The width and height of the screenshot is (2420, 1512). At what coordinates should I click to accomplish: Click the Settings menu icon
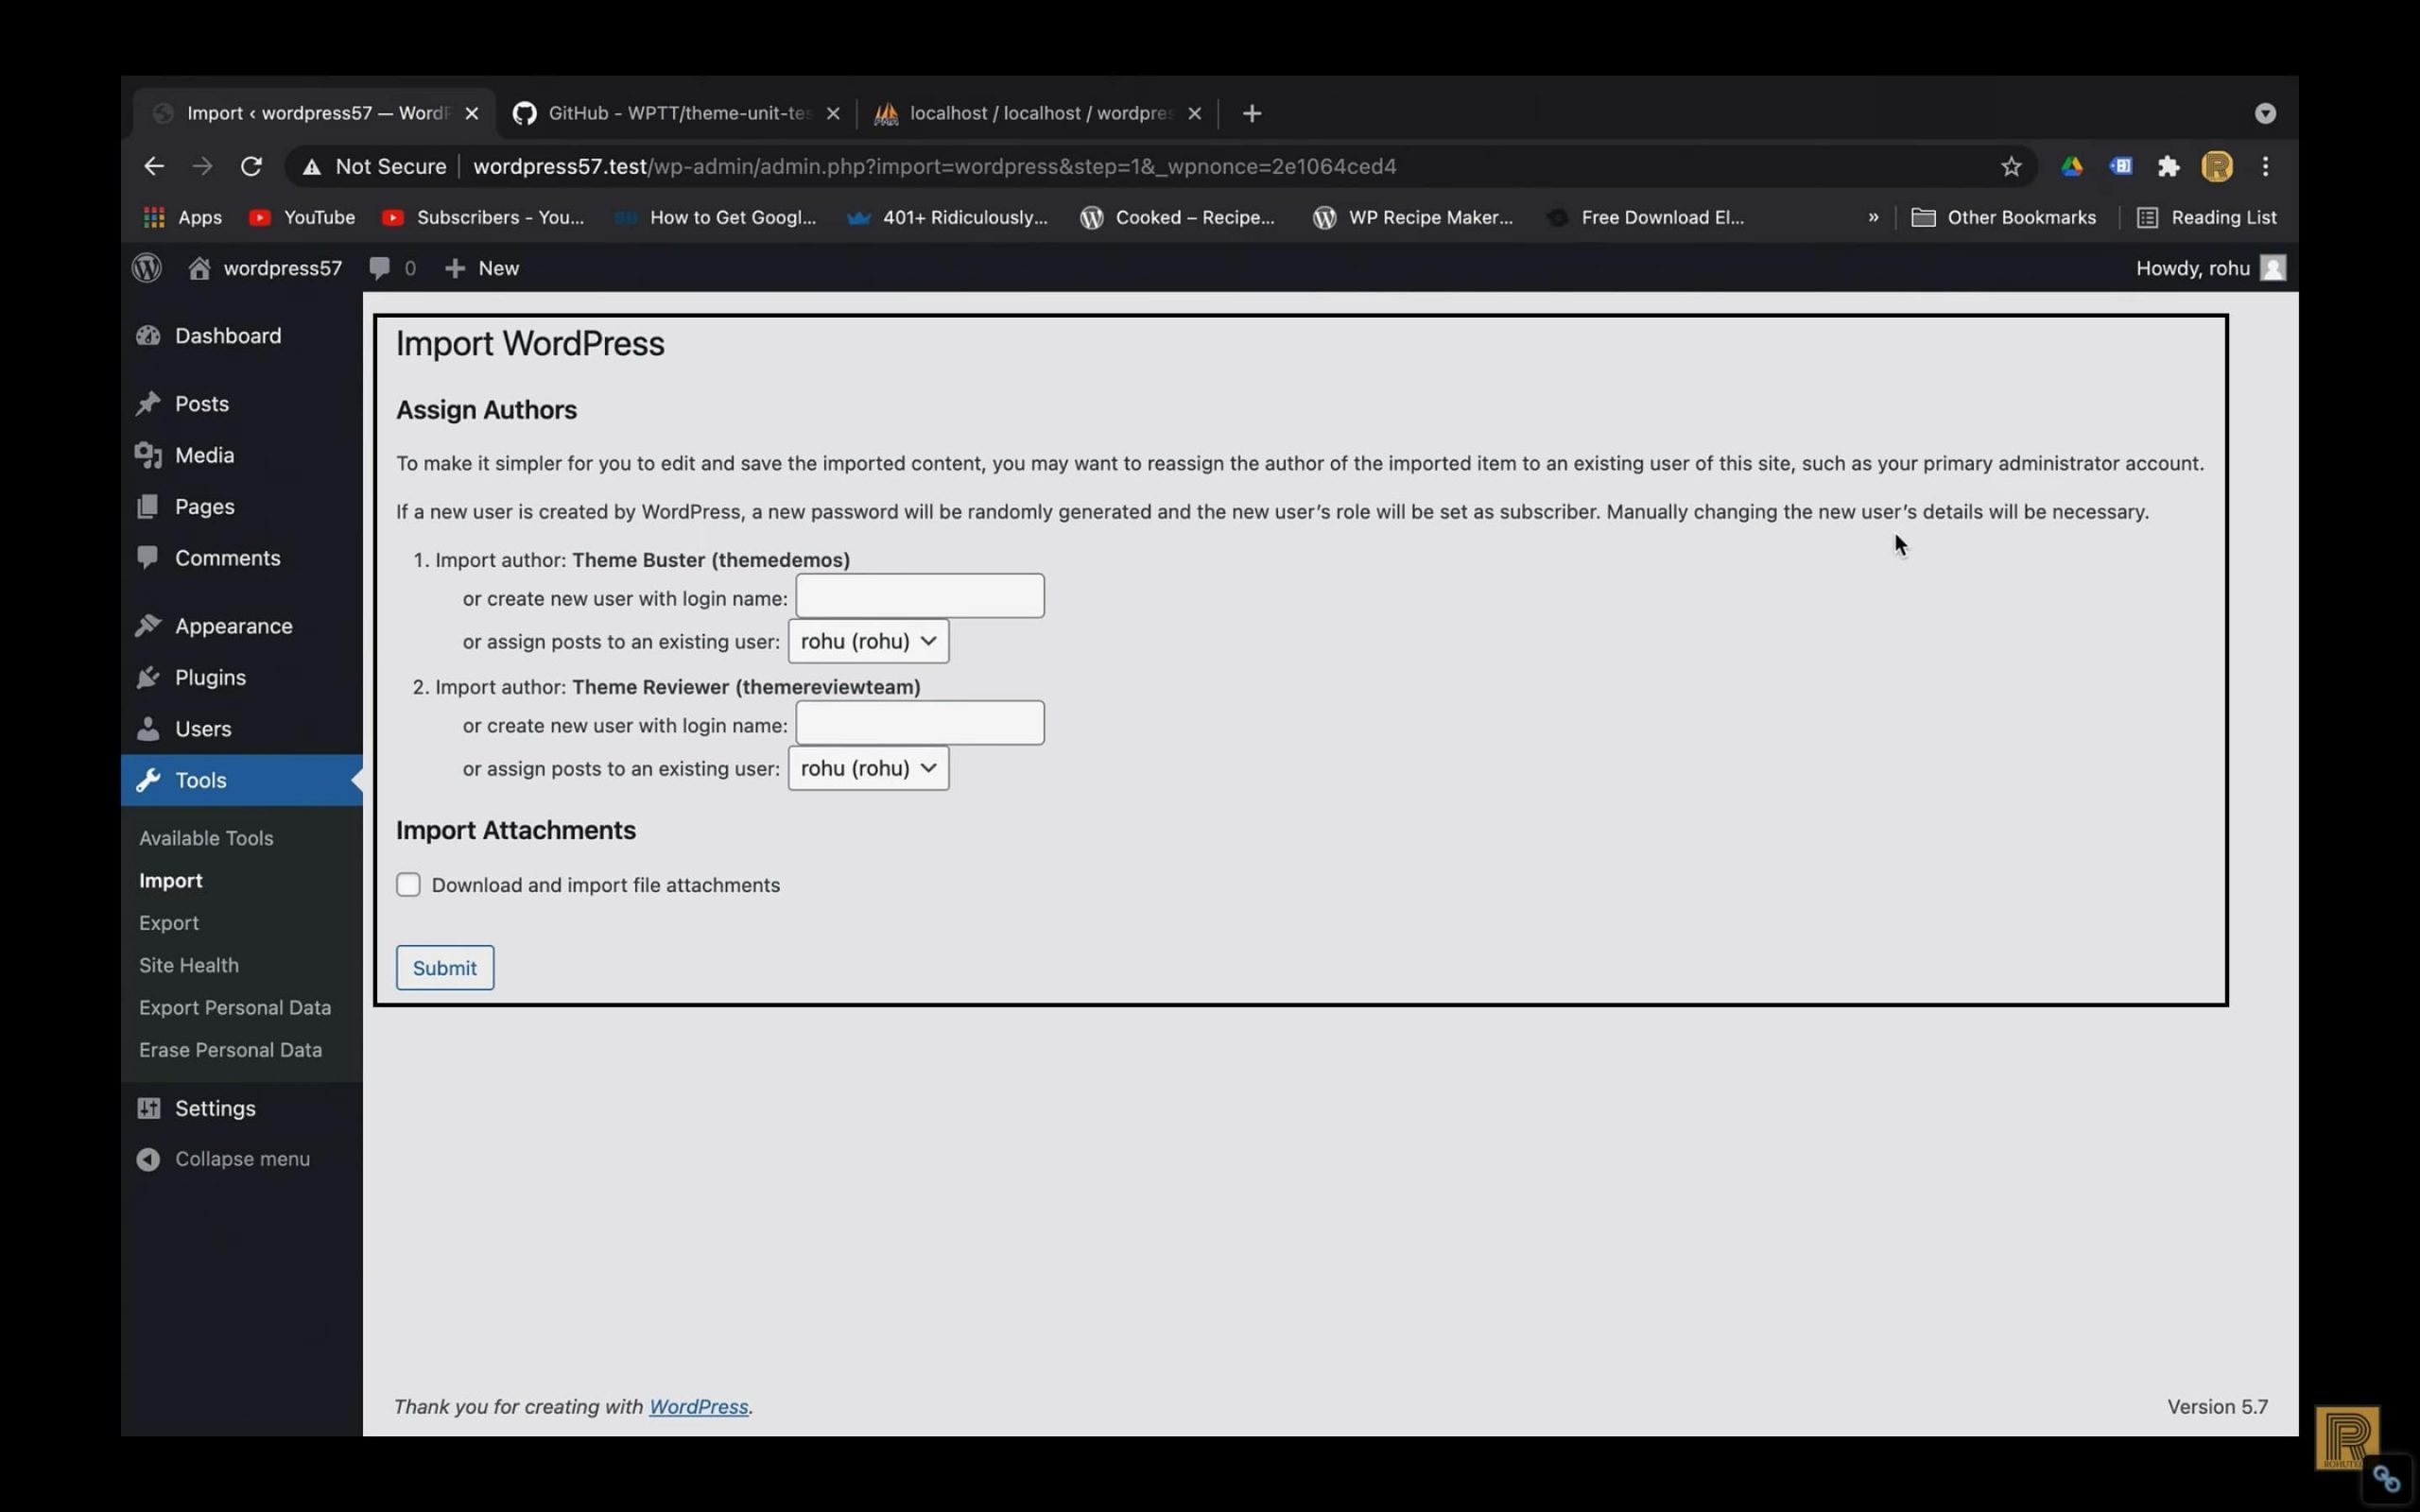[x=148, y=1107]
